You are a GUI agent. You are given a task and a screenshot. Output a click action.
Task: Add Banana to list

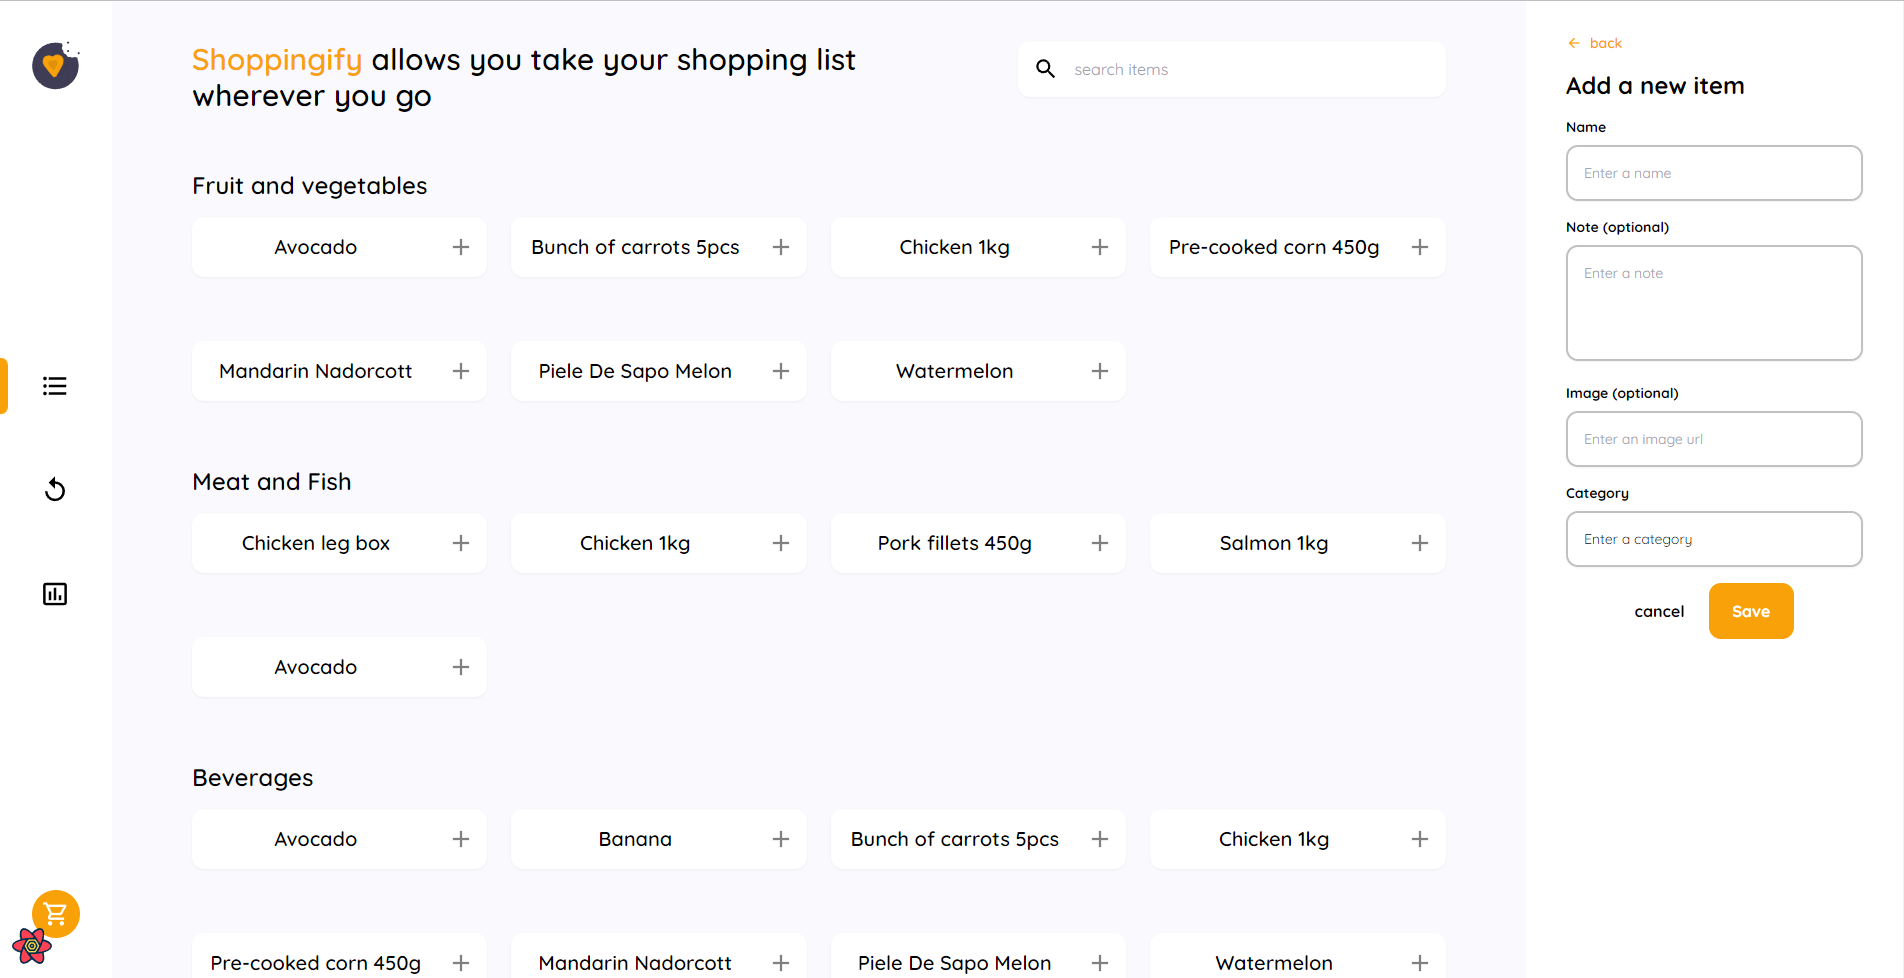pyautogui.click(x=781, y=839)
